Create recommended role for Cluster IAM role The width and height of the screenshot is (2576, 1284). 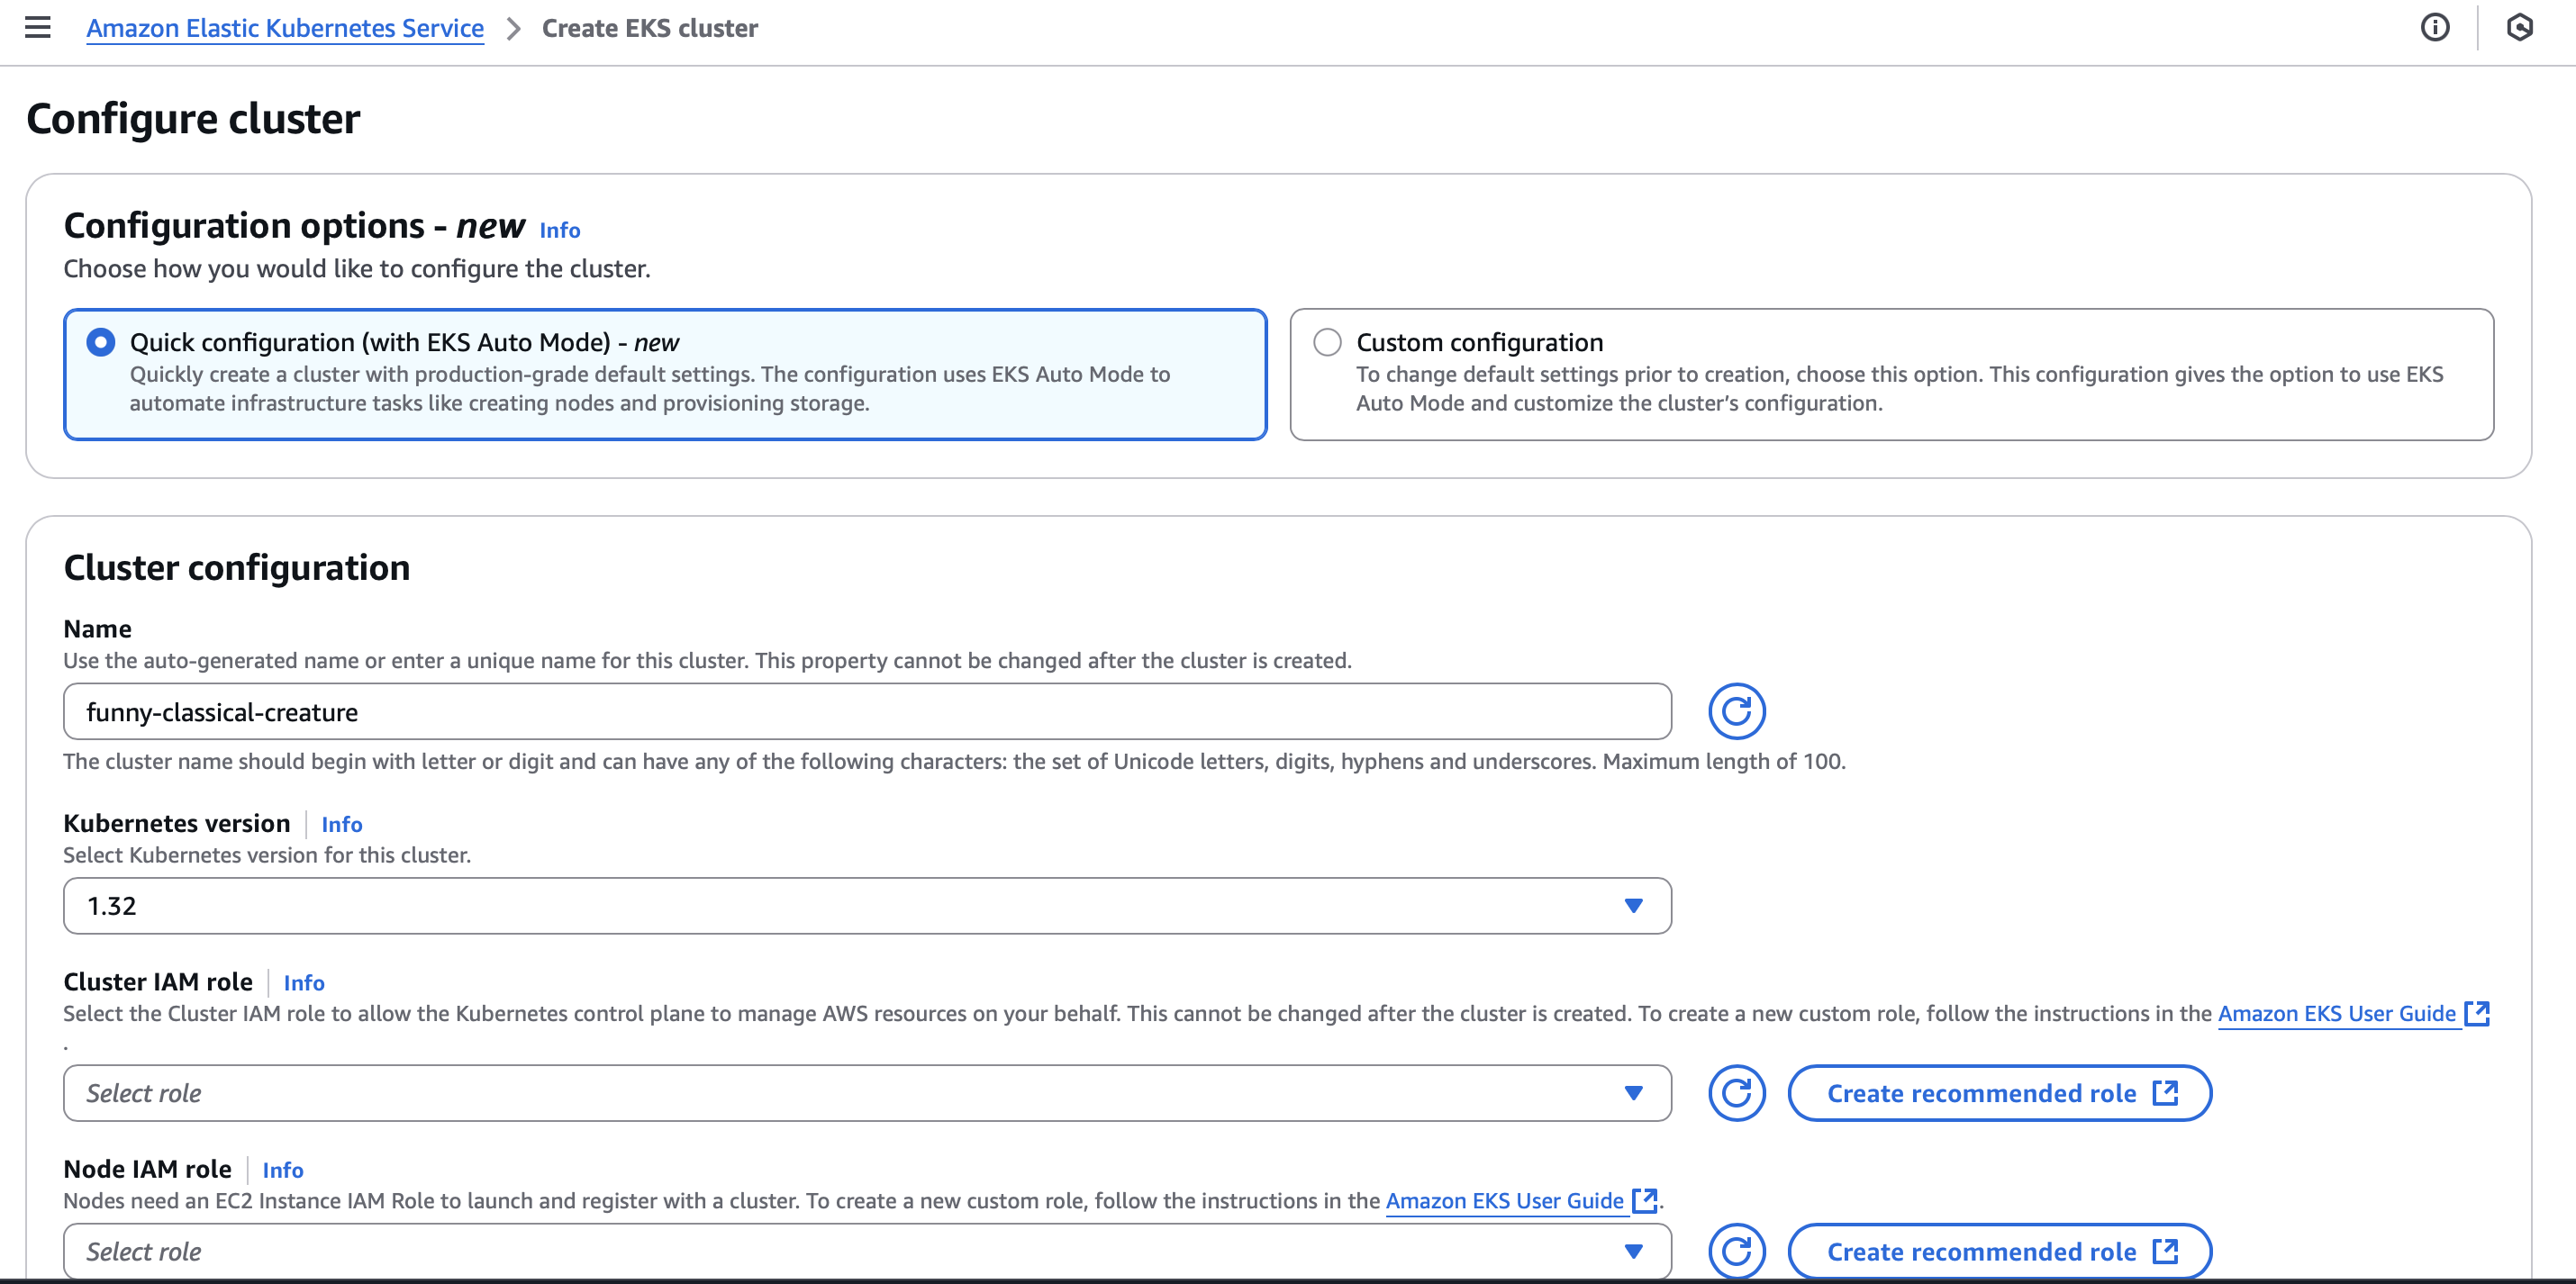(1999, 1092)
